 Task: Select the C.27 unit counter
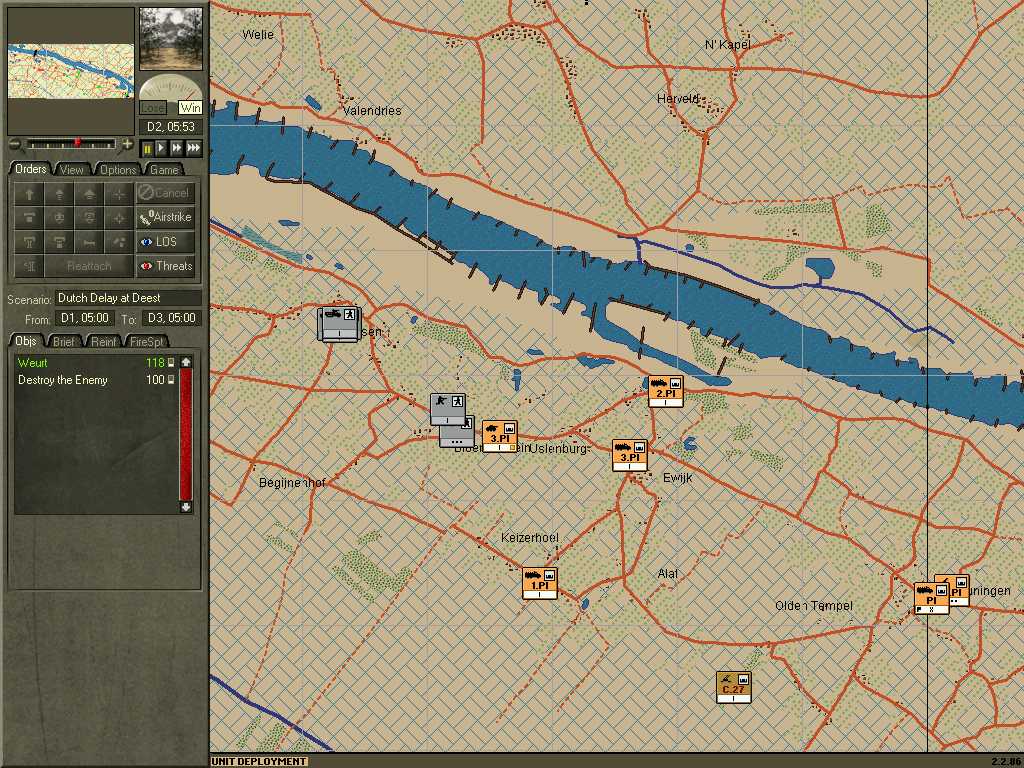pyautogui.click(x=733, y=688)
